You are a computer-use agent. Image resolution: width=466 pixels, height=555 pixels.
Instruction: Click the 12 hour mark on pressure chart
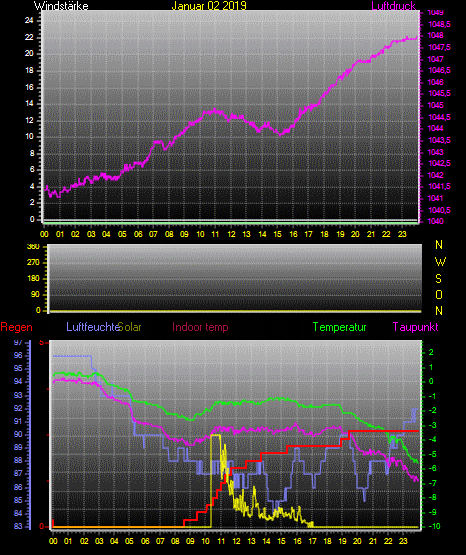click(x=231, y=234)
